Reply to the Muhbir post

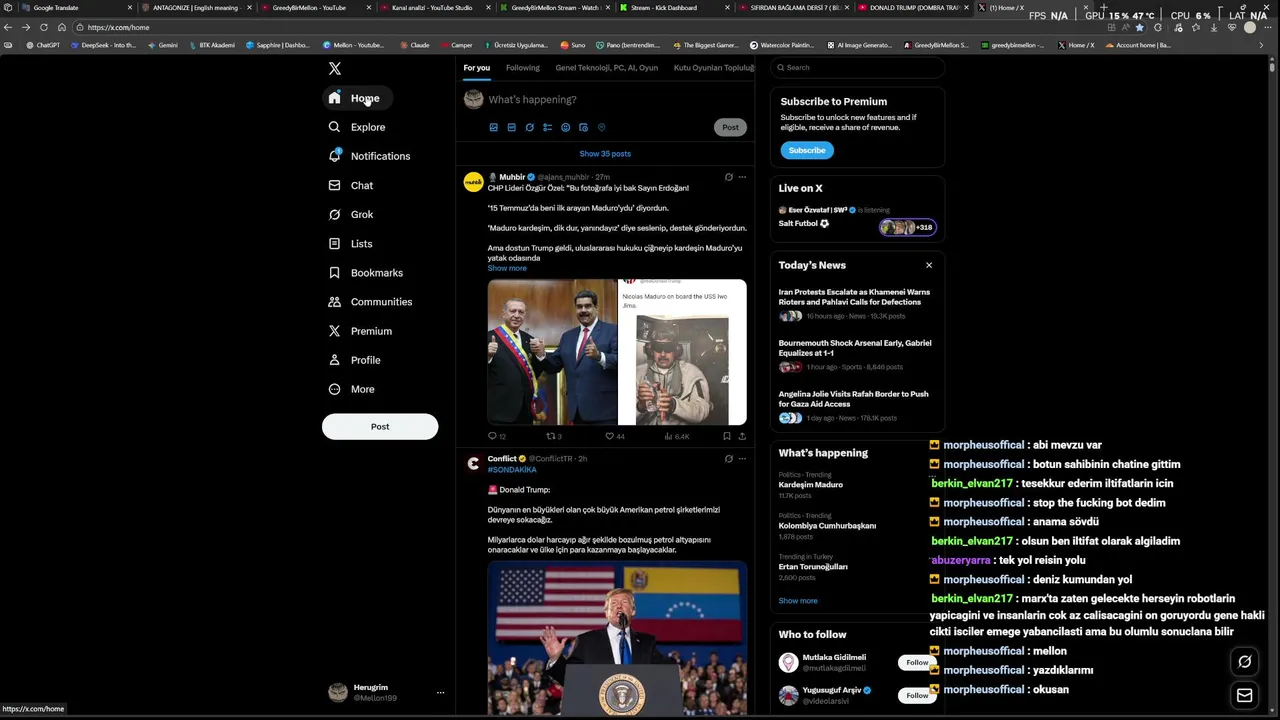(496, 436)
